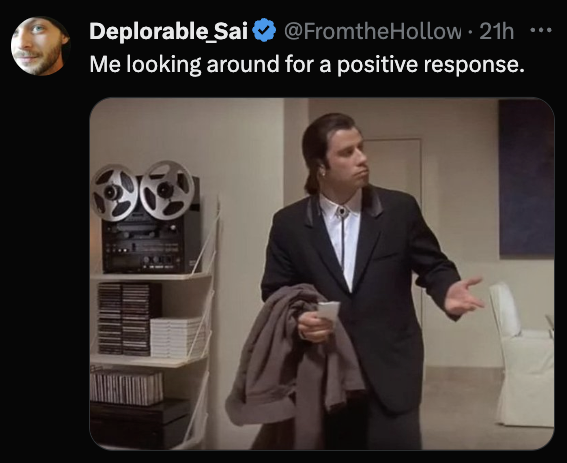Image resolution: width=567 pixels, height=463 pixels.
Task: Click the white paper note in his hand
Action: point(328,311)
